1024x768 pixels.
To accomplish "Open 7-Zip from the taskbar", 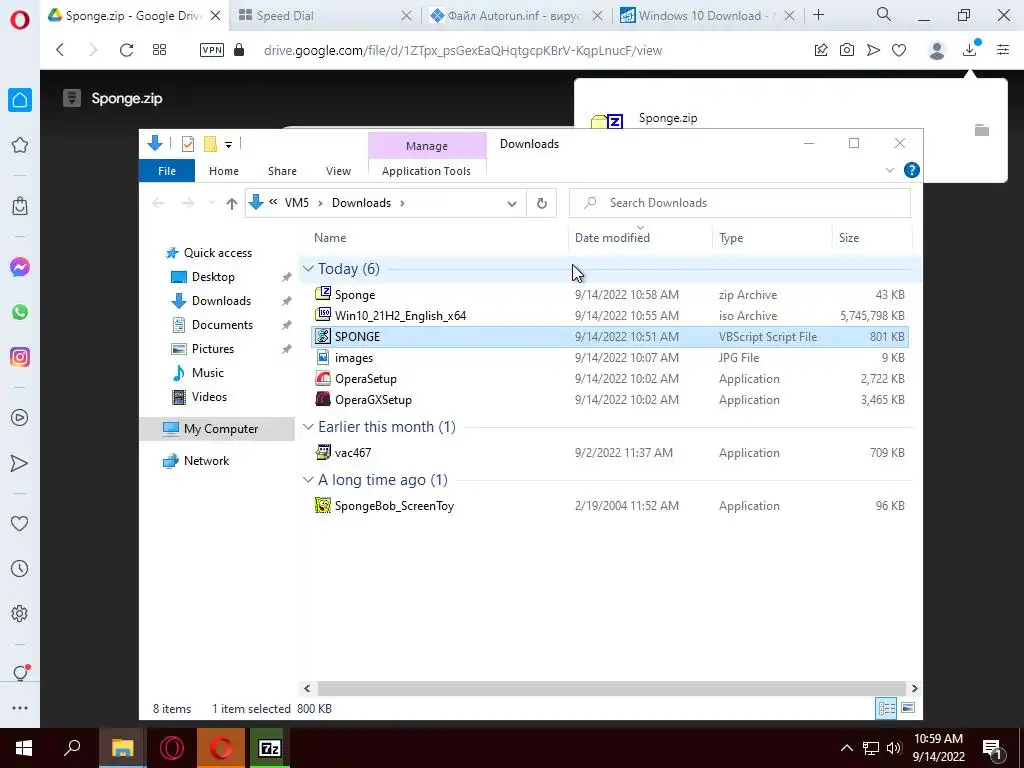I will (x=270, y=748).
